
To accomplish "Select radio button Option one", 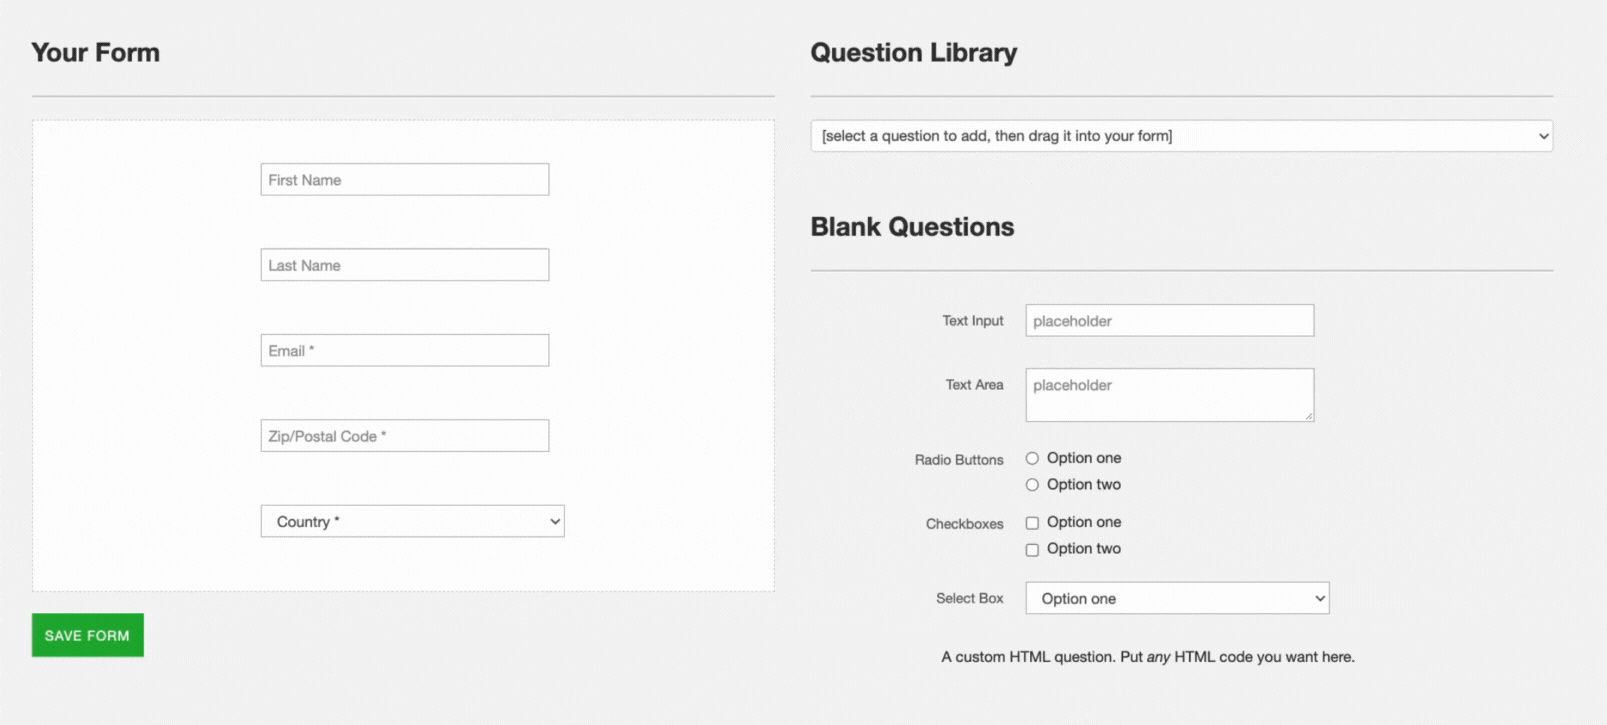I will point(1032,459).
